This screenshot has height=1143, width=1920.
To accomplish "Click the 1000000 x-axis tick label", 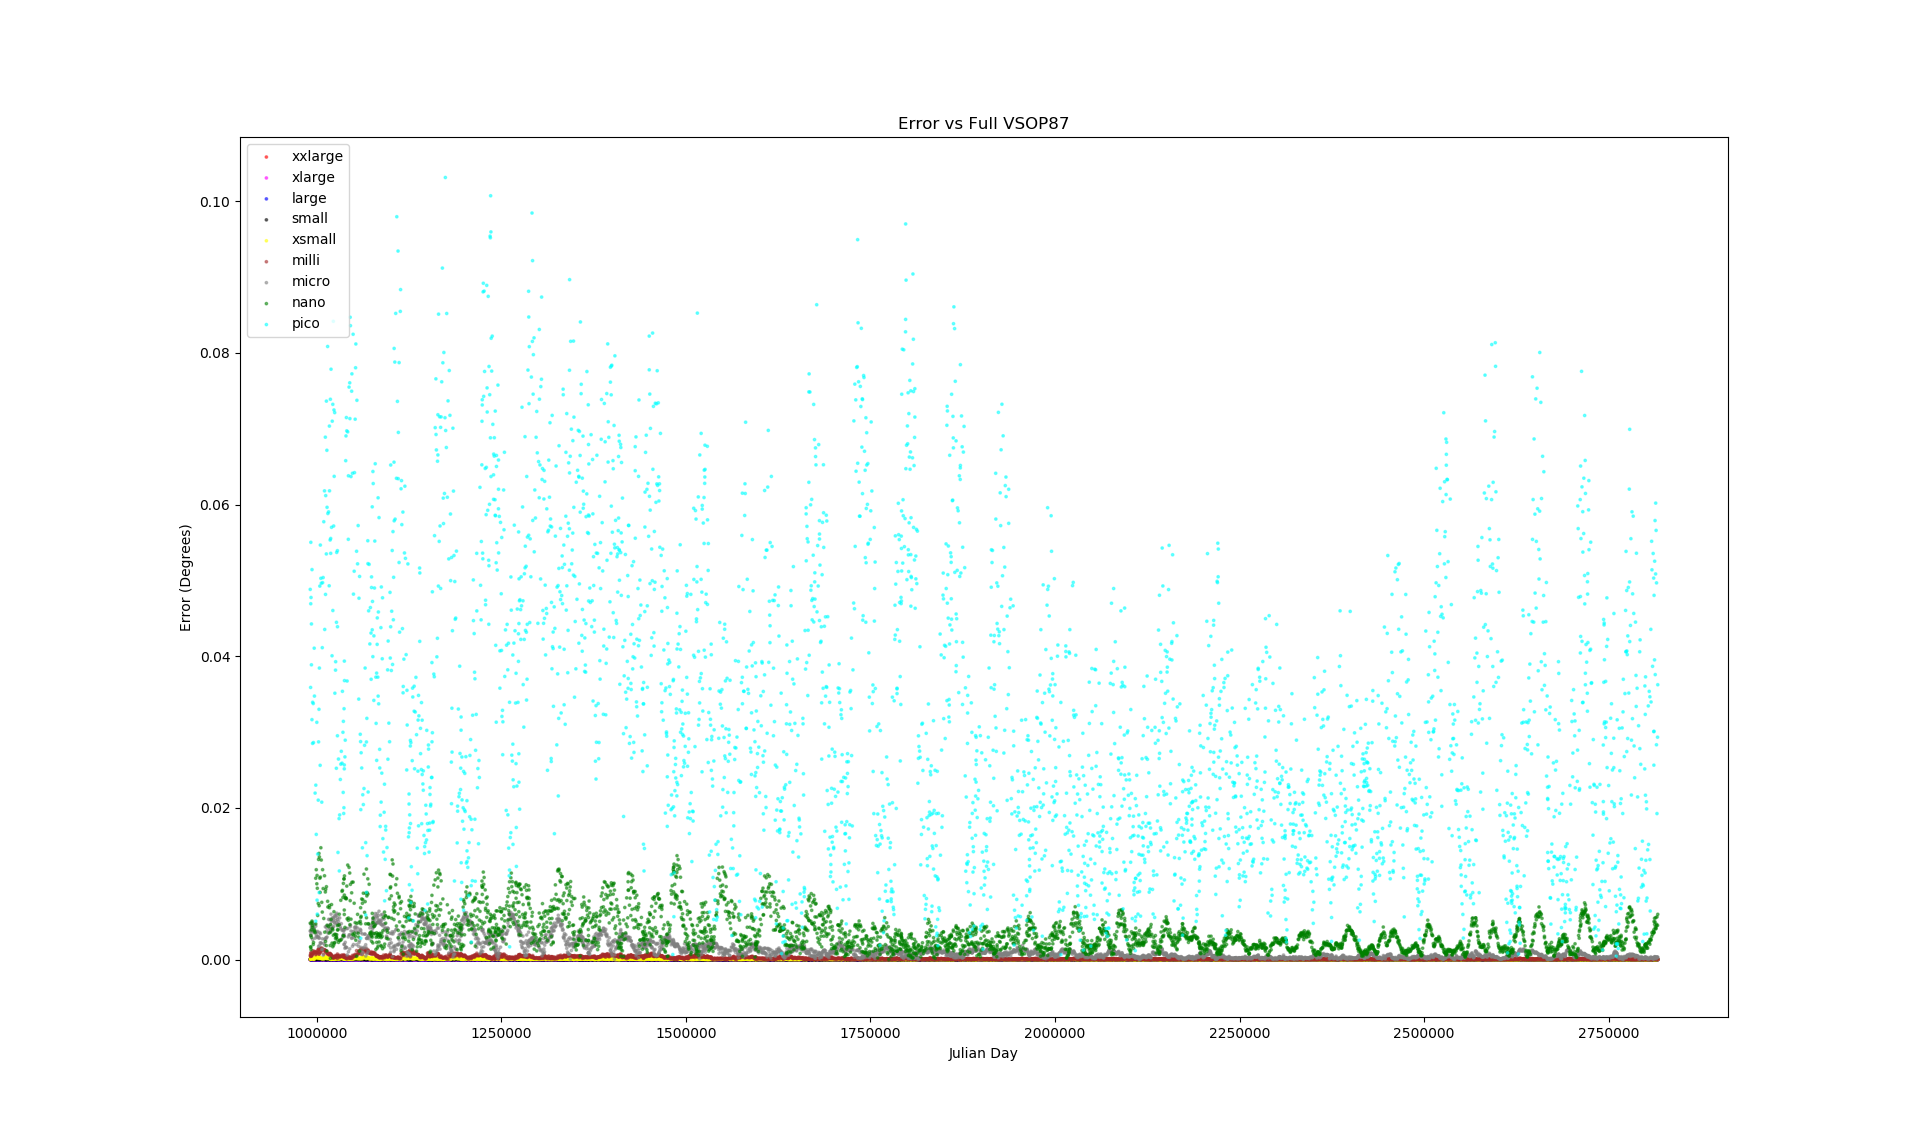I will (317, 1033).
